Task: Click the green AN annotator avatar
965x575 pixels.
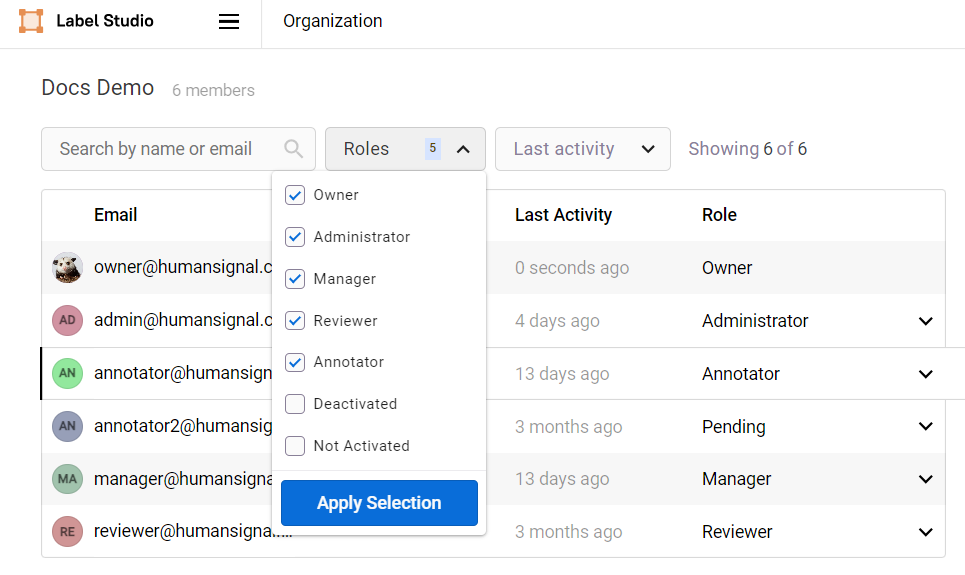Action: (x=67, y=374)
